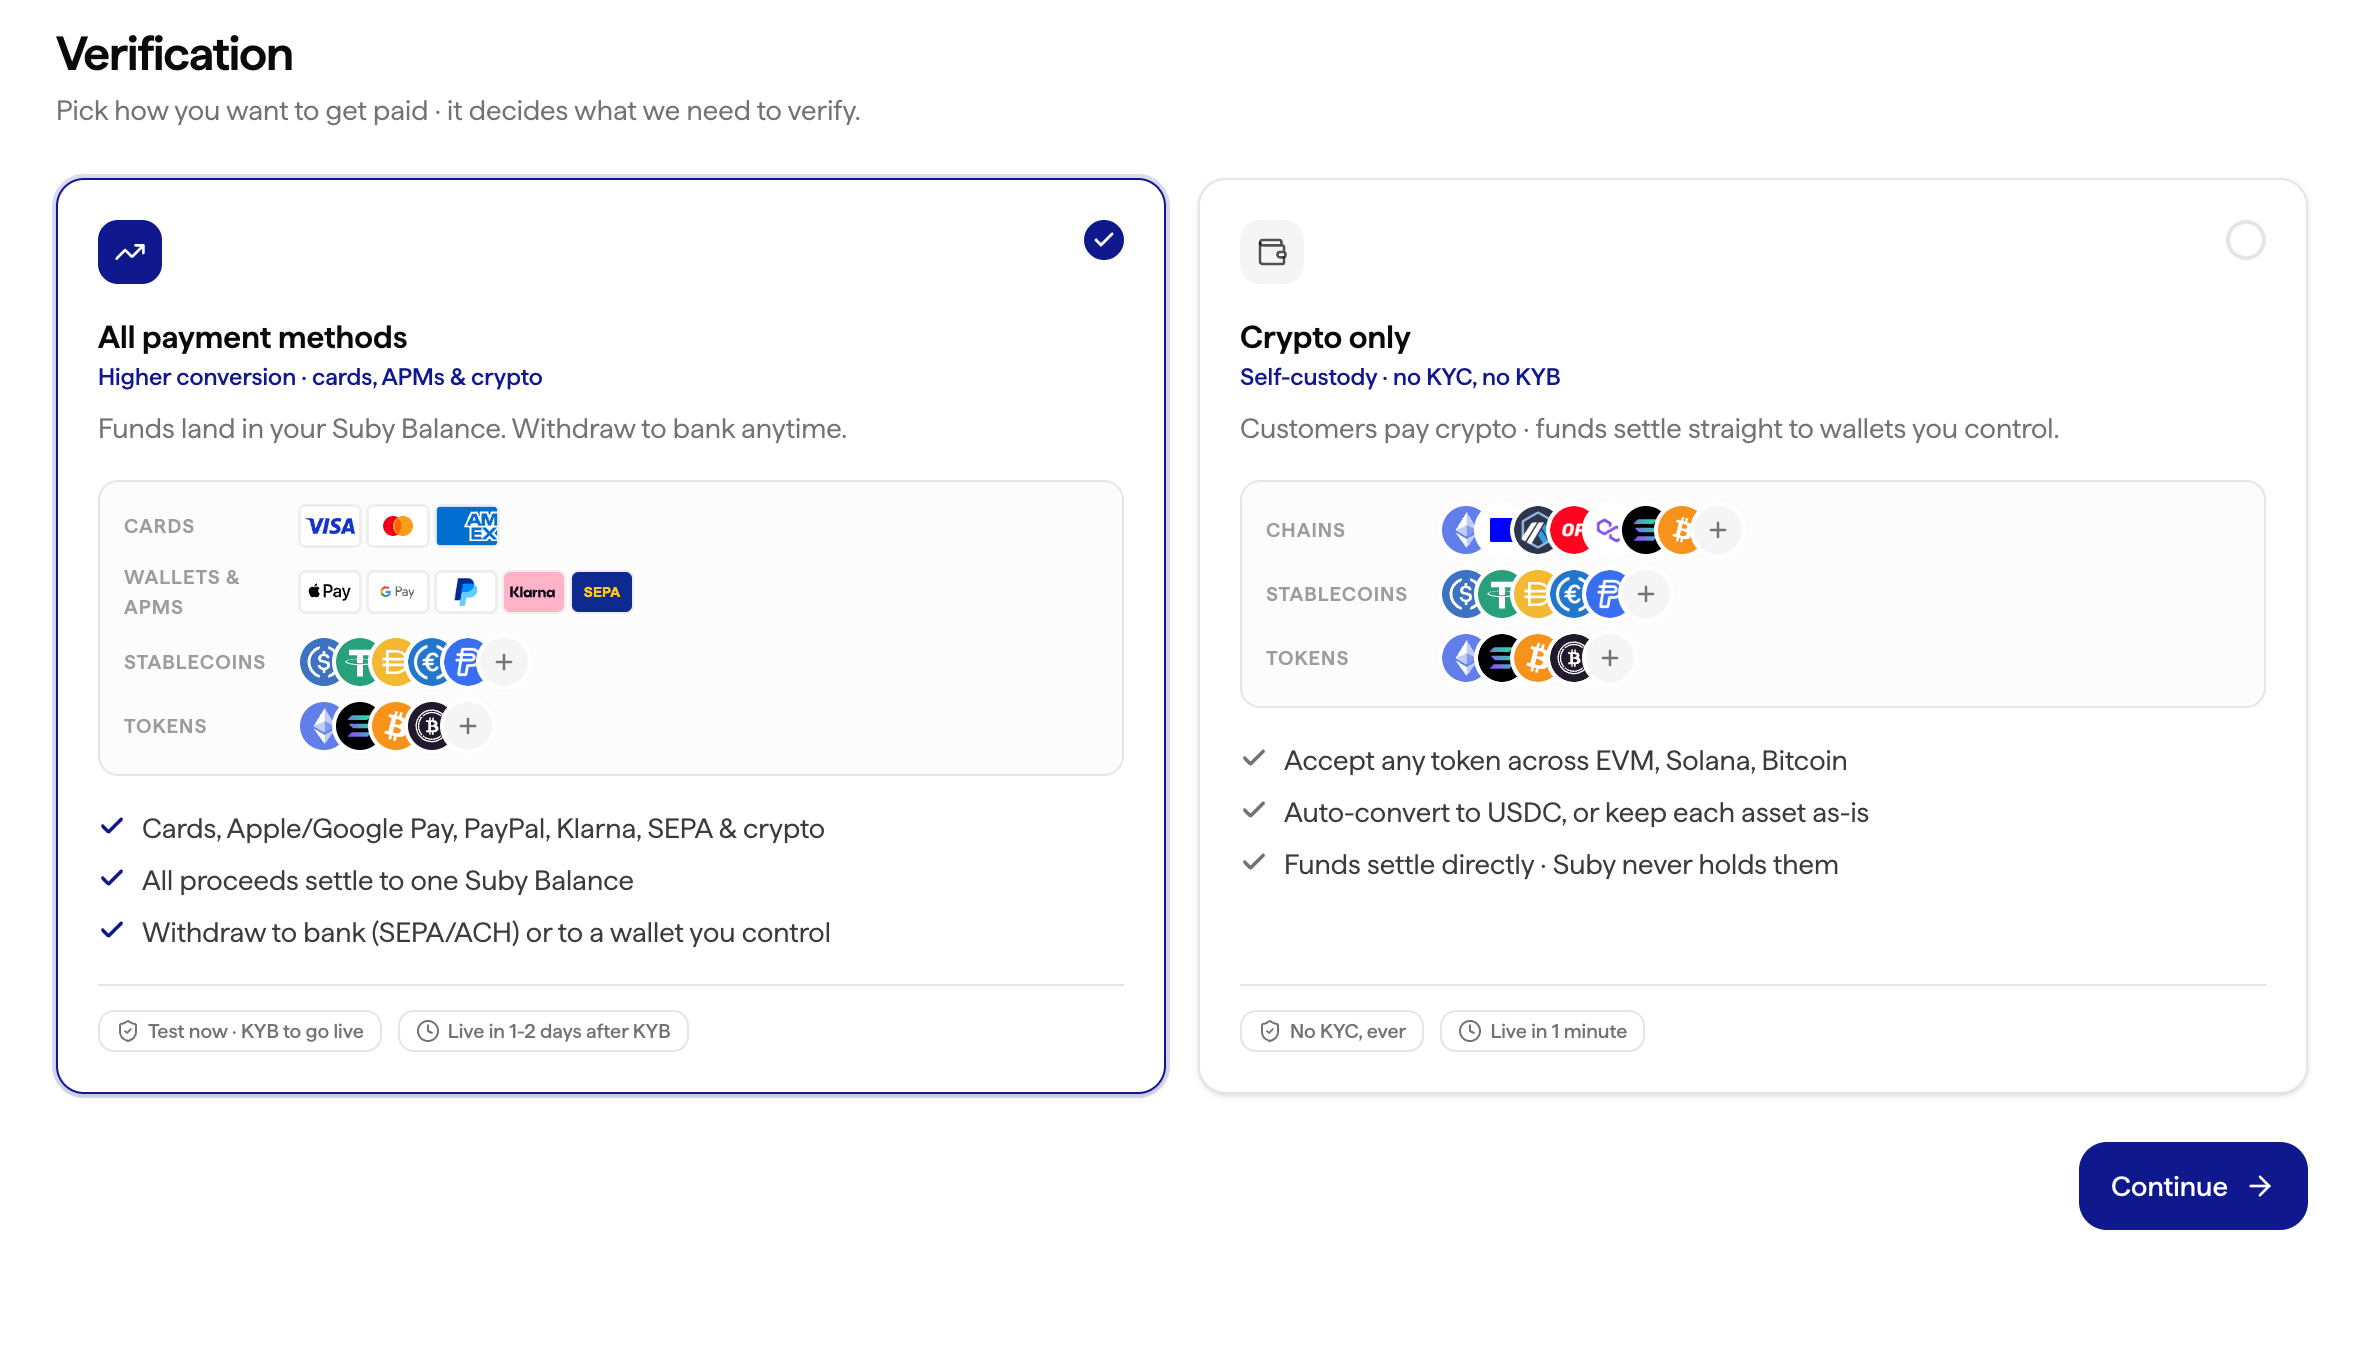Screen dimensions: 2380x1350
Task: Click the SEPA badge
Action: coord(602,592)
